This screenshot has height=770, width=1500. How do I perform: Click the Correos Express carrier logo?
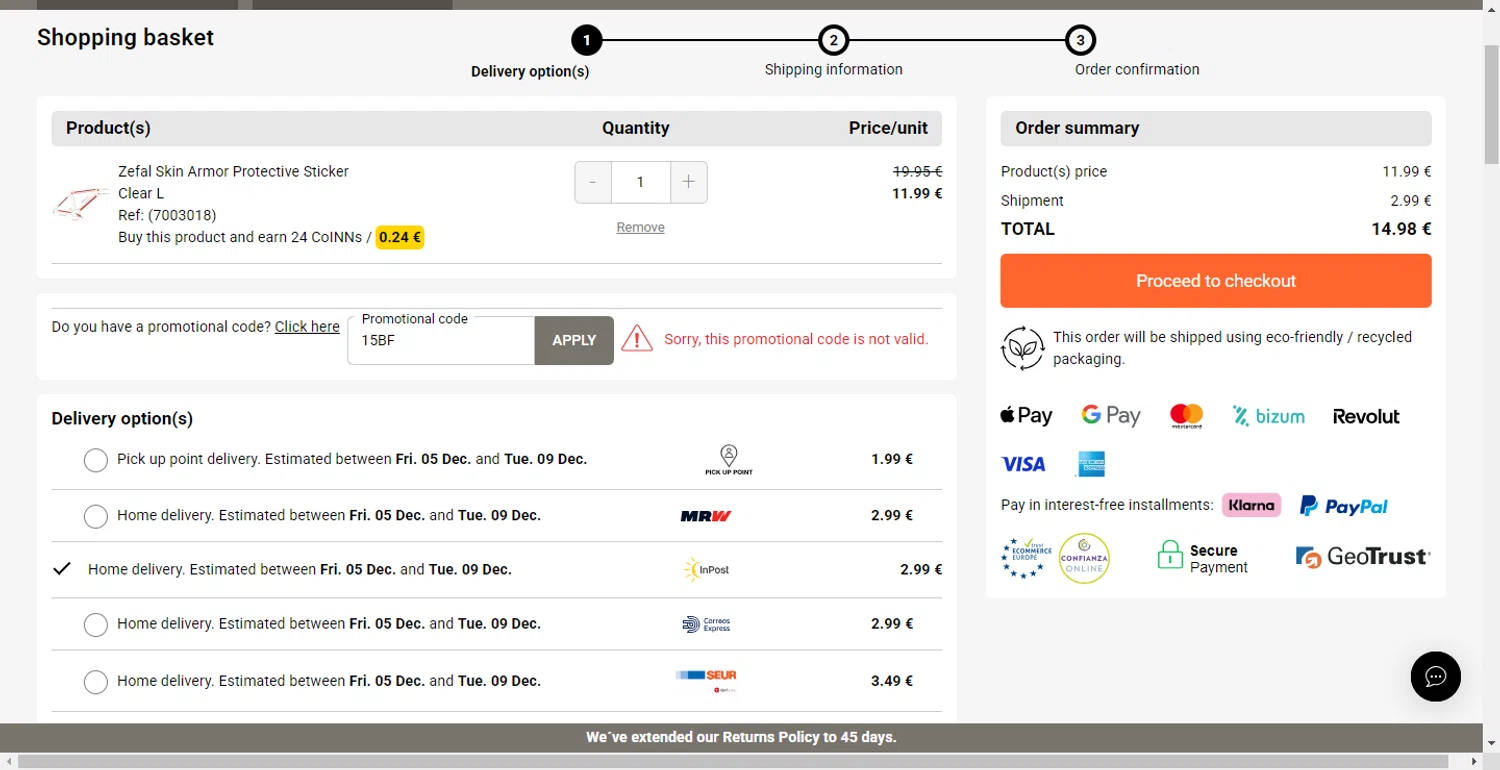[706, 624]
